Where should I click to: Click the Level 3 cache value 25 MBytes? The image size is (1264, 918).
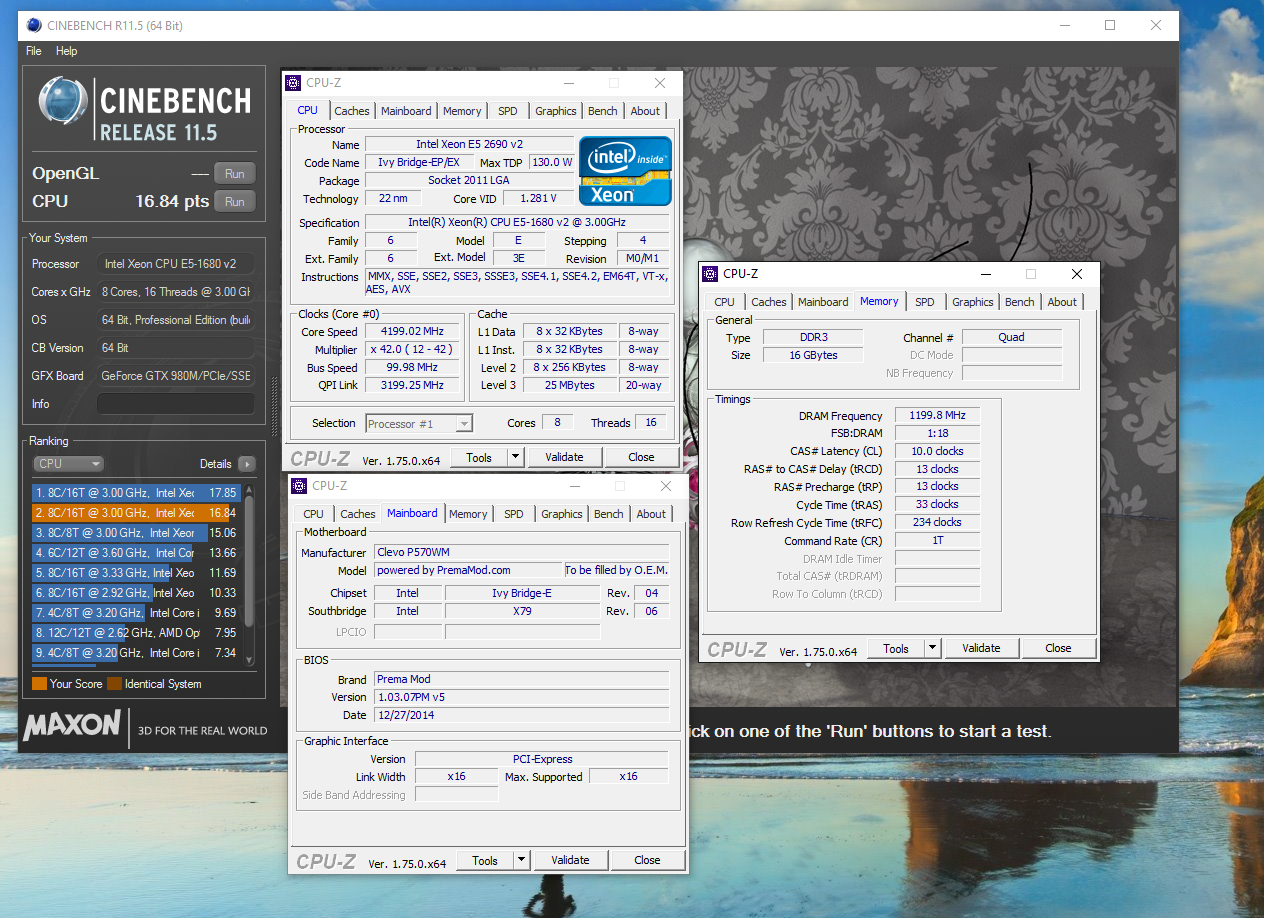point(570,385)
